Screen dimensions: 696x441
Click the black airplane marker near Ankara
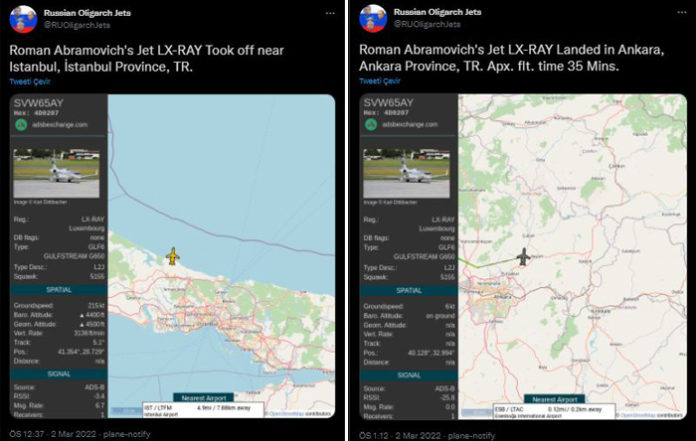tap(523, 257)
